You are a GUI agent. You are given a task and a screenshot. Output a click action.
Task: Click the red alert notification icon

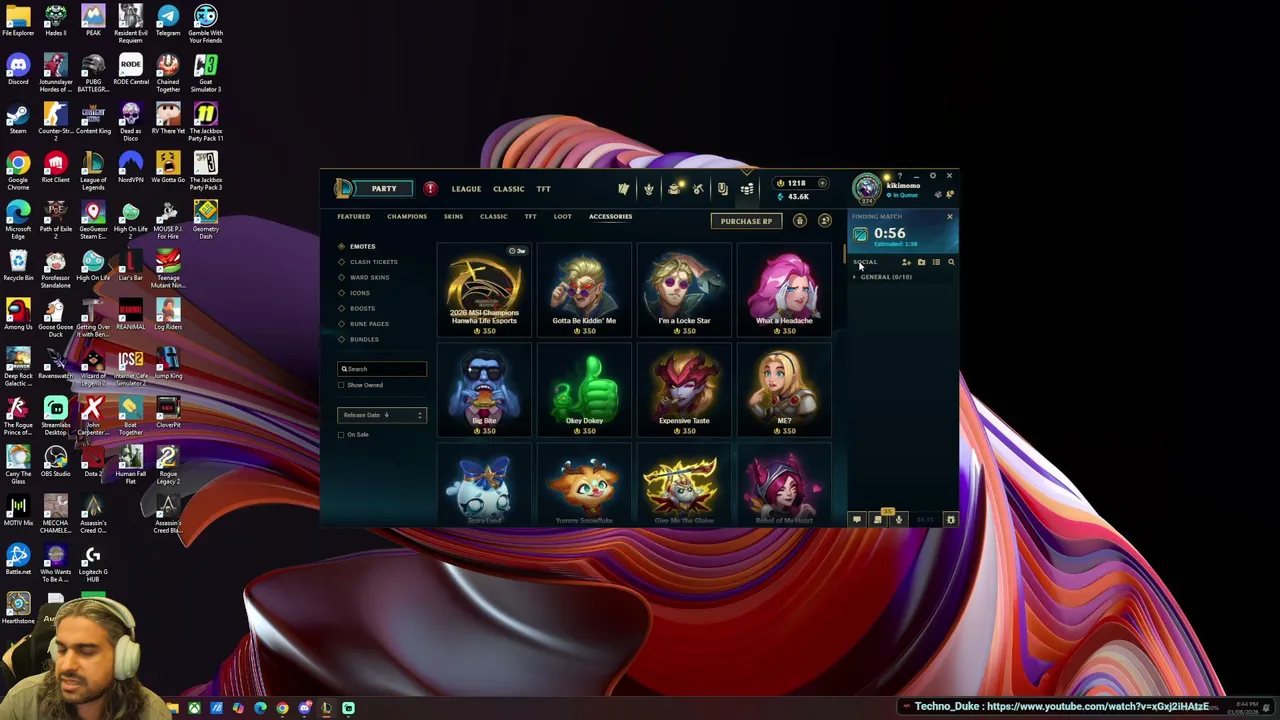[x=430, y=189]
